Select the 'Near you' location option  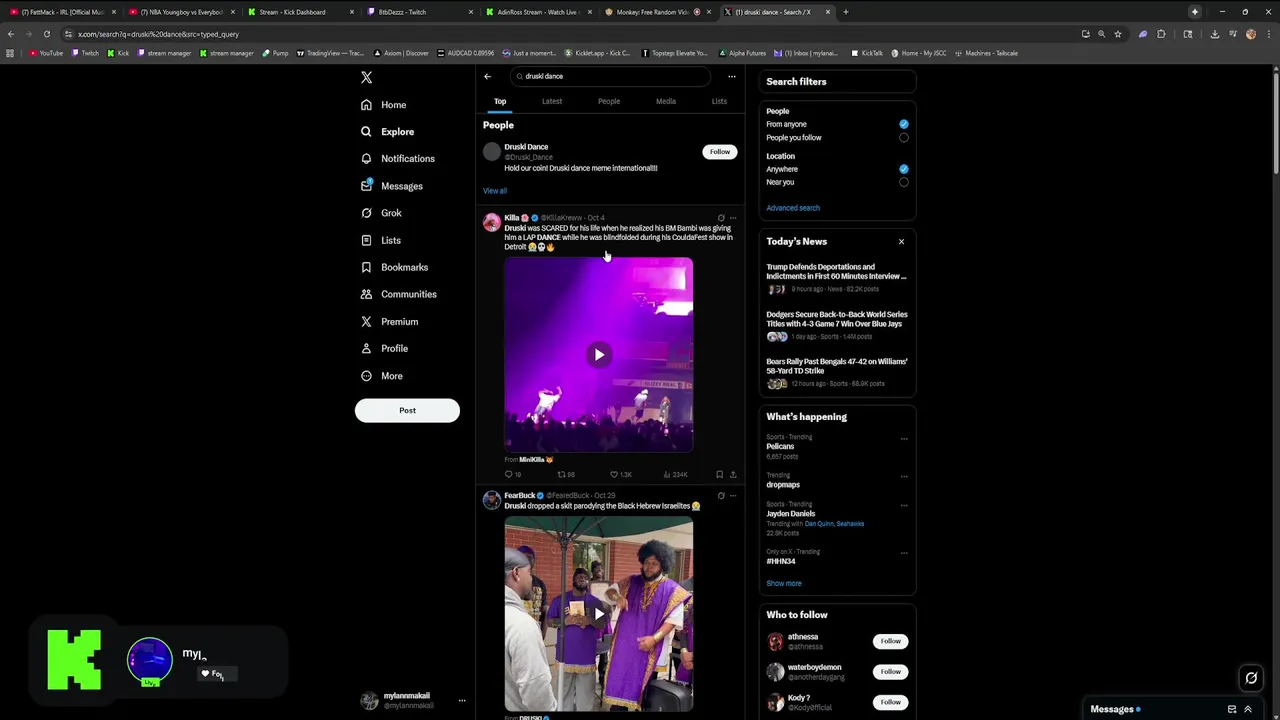click(903, 182)
